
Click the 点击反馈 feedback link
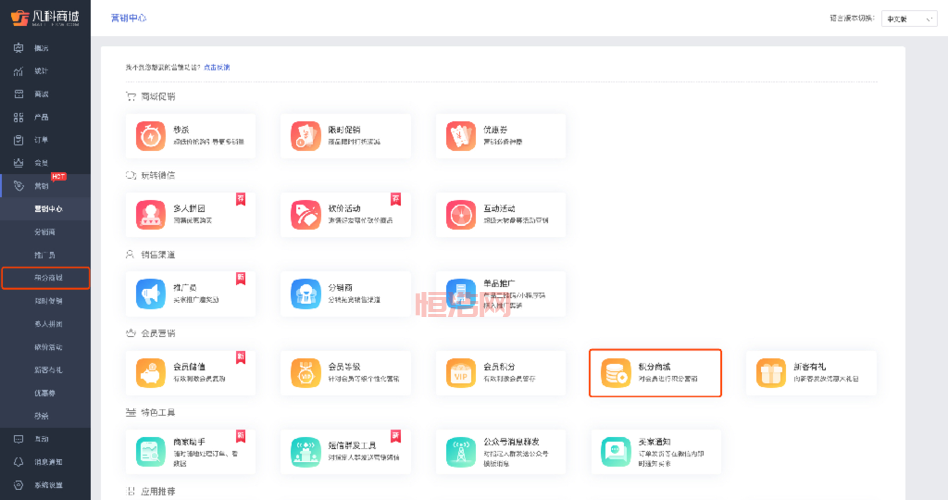pyautogui.click(x=217, y=67)
